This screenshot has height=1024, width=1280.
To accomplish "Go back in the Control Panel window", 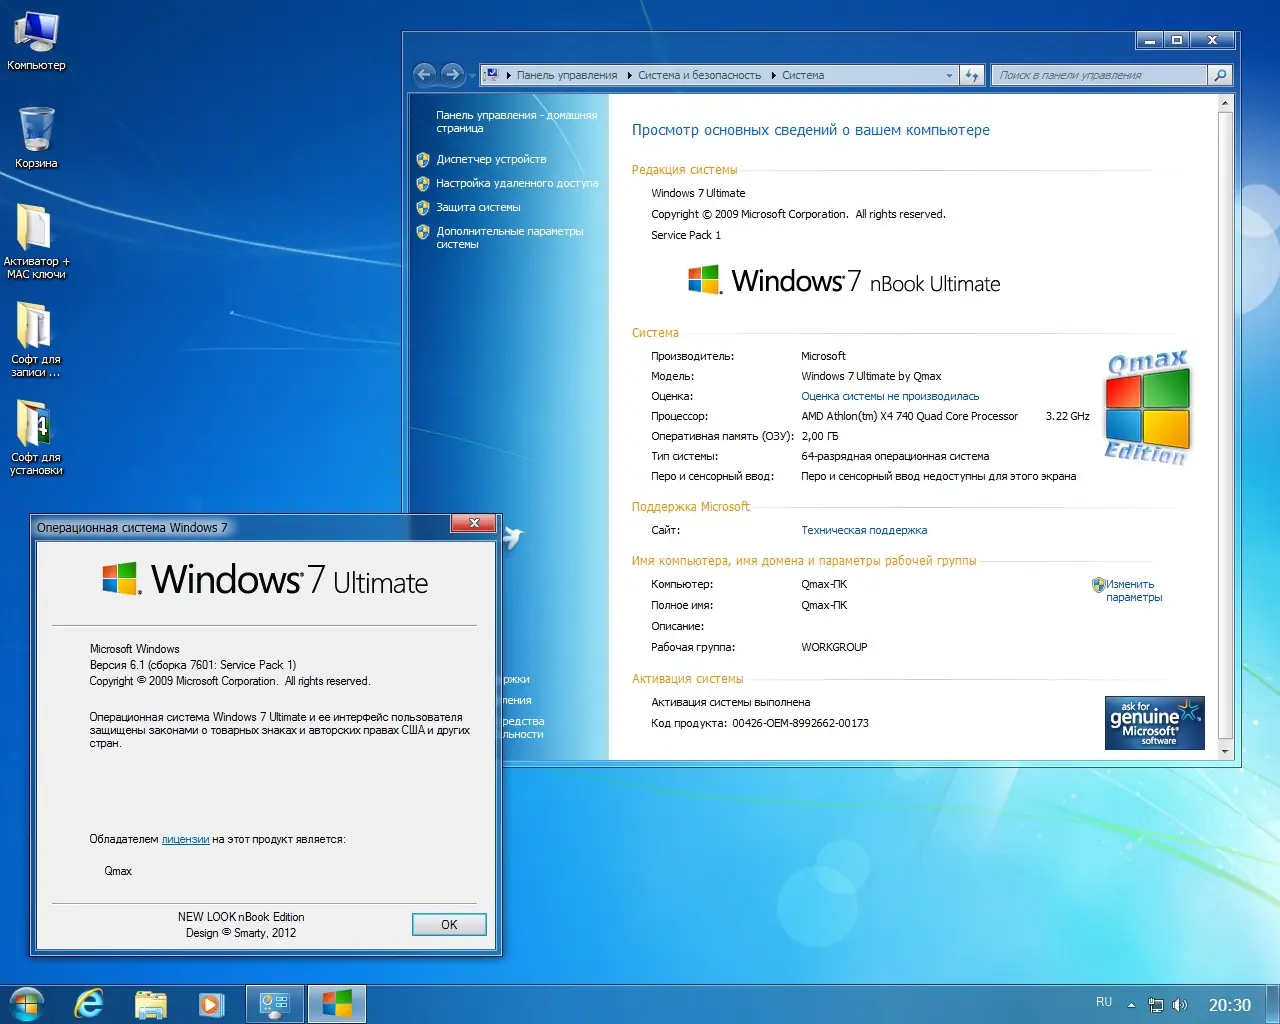I will pyautogui.click(x=425, y=74).
